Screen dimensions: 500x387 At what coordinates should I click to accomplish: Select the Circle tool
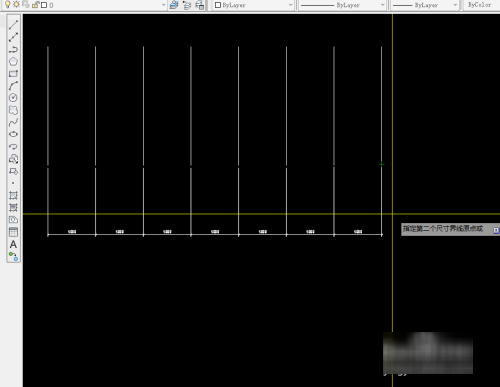[13, 98]
